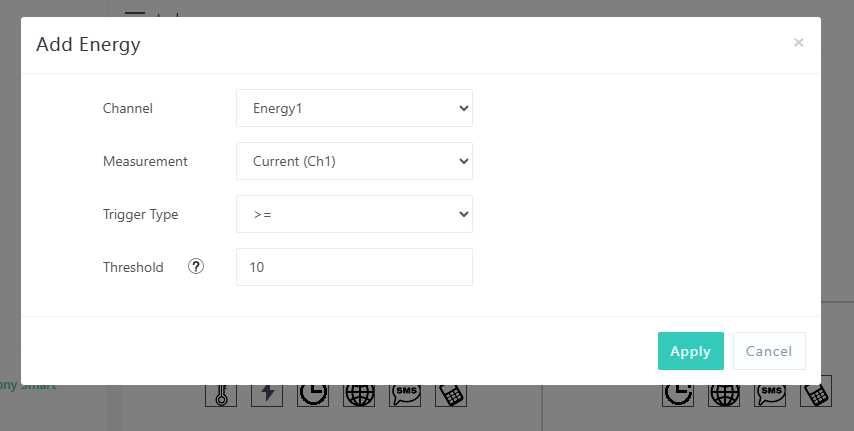Click the lightning bolt energy icon
Viewport: 854px width, 431px height.
coord(266,394)
